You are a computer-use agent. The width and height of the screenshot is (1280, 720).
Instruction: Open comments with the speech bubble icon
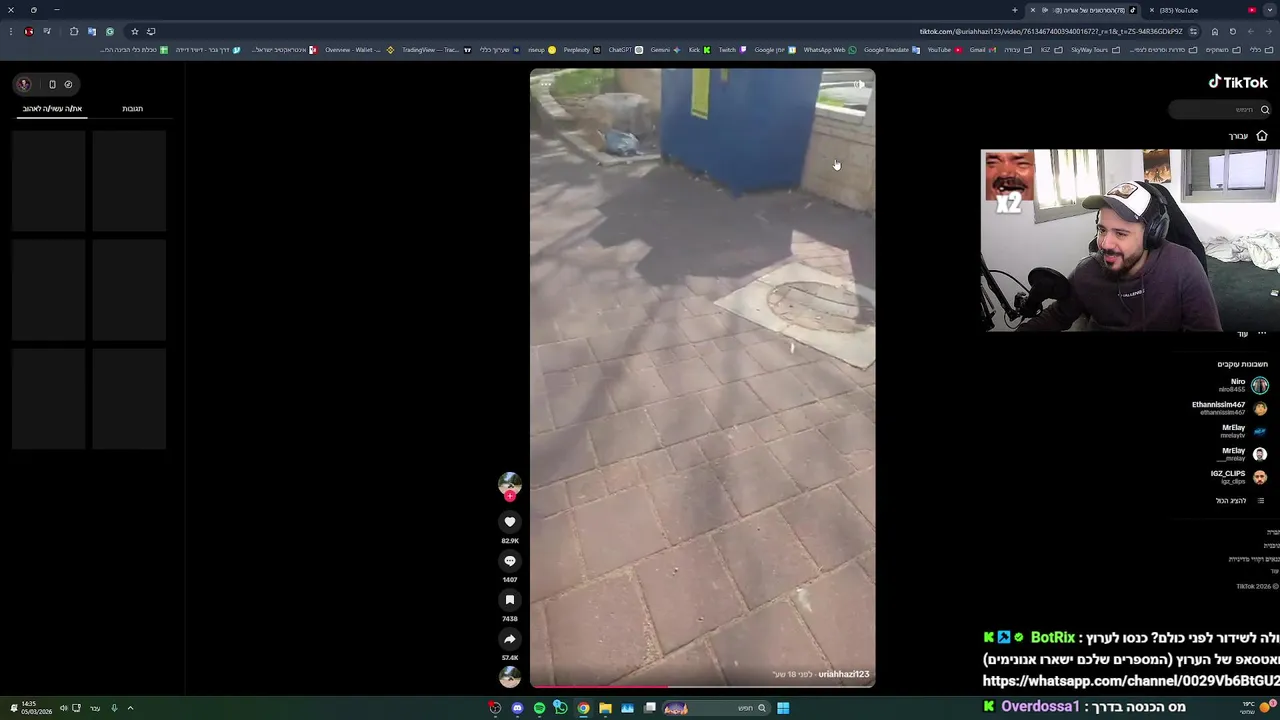(510, 561)
